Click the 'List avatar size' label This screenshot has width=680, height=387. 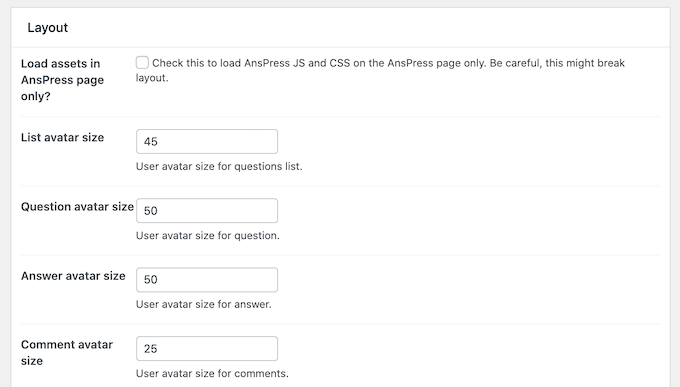click(x=62, y=138)
